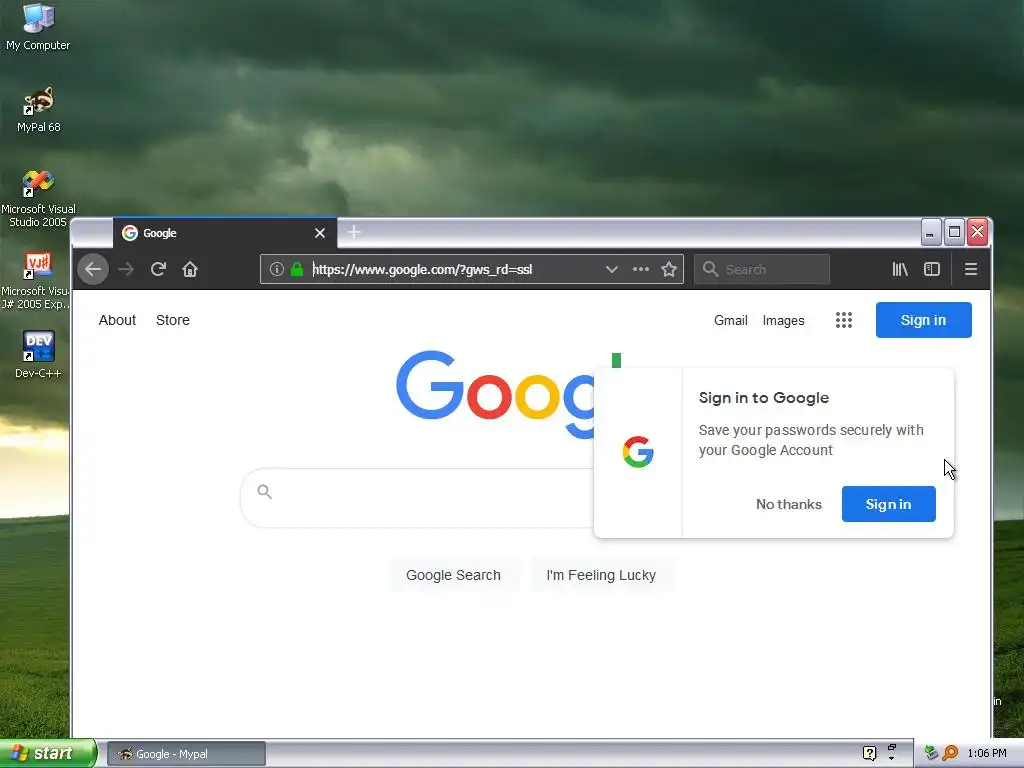Viewport: 1024px width, 768px height.
Task: Focus the browser toolbar Search field
Action: pos(762,269)
